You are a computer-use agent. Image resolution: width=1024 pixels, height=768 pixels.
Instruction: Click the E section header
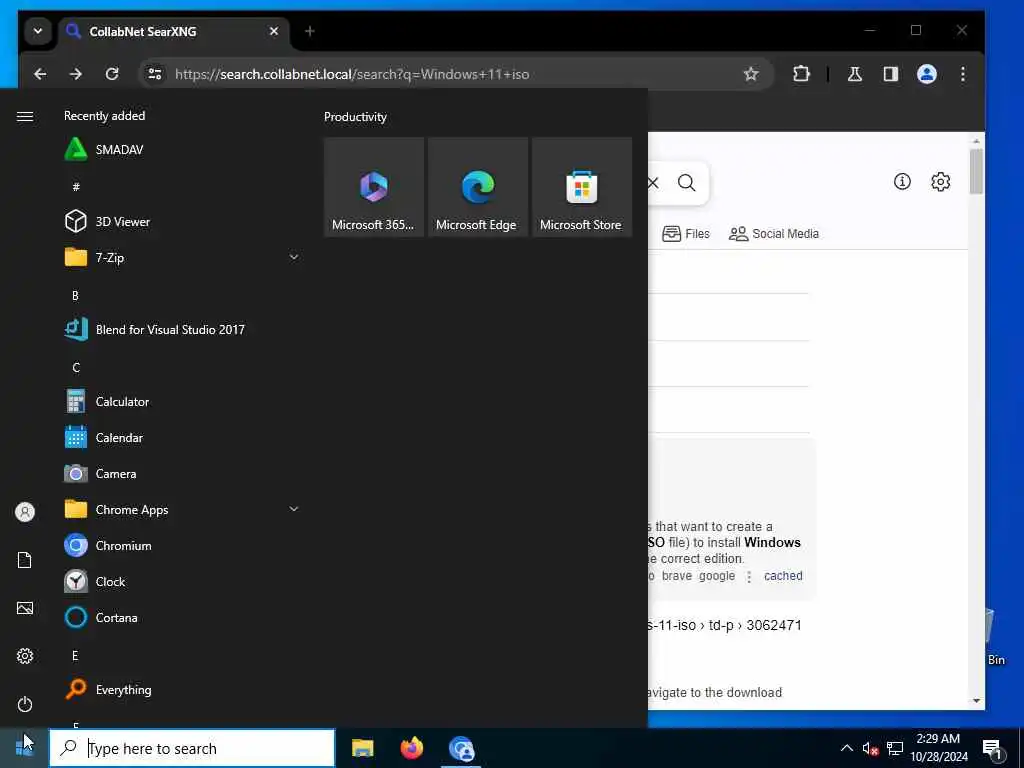(x=75, y=656)
